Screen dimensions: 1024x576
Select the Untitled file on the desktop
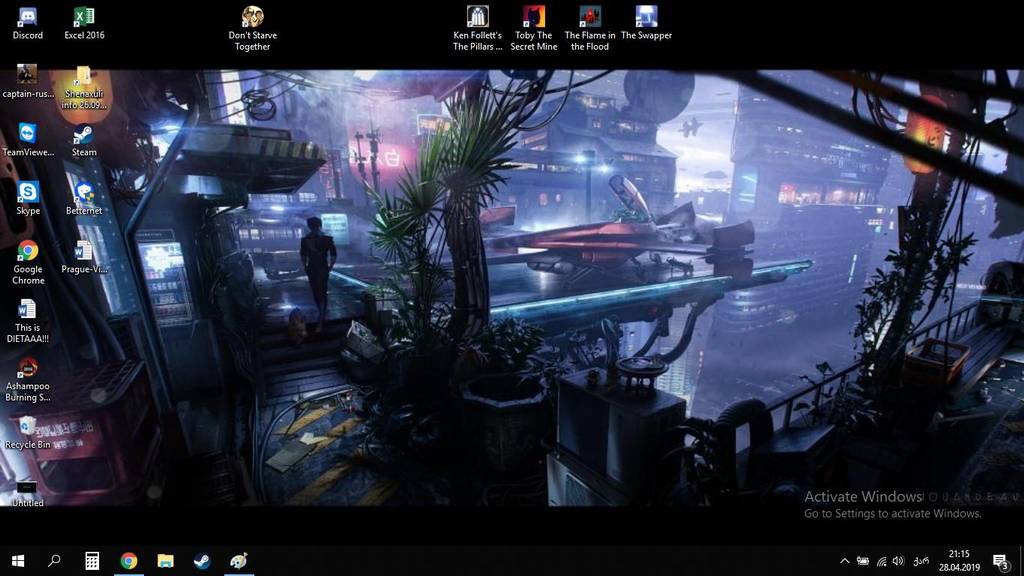pyautogui.click(x=27, y=494)
